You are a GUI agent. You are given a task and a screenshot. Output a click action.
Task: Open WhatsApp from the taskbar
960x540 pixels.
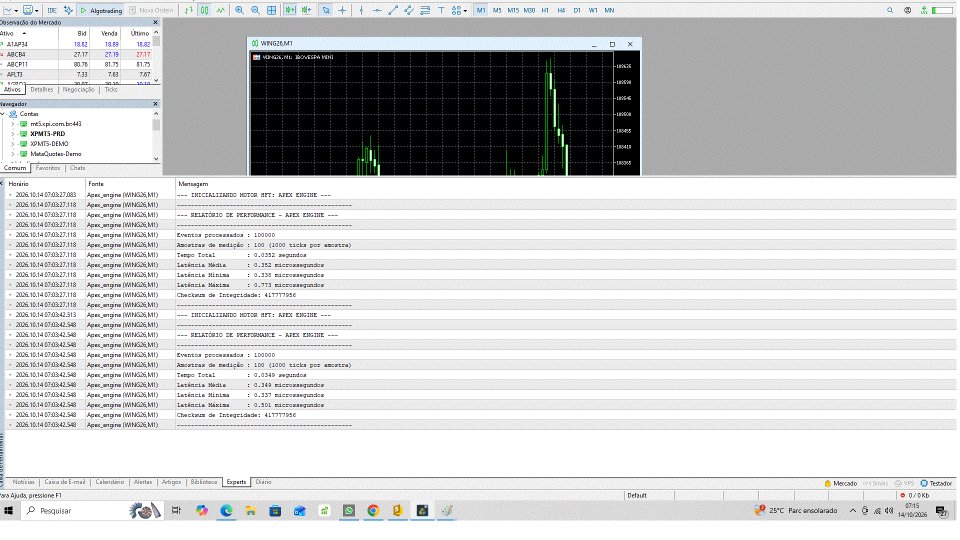click(x=348, y=511)
